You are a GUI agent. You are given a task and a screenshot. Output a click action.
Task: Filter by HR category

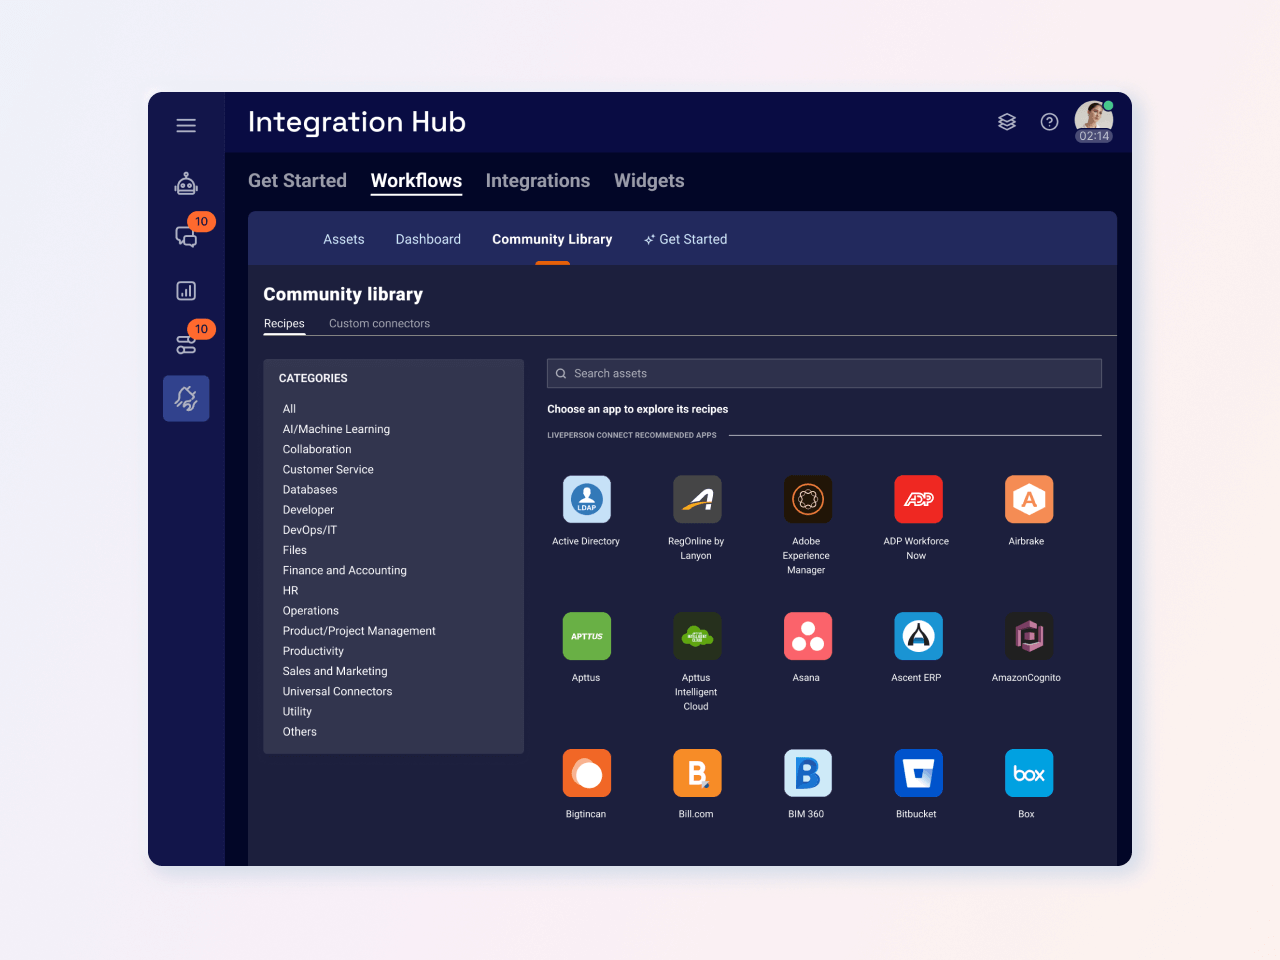(290, 590)
